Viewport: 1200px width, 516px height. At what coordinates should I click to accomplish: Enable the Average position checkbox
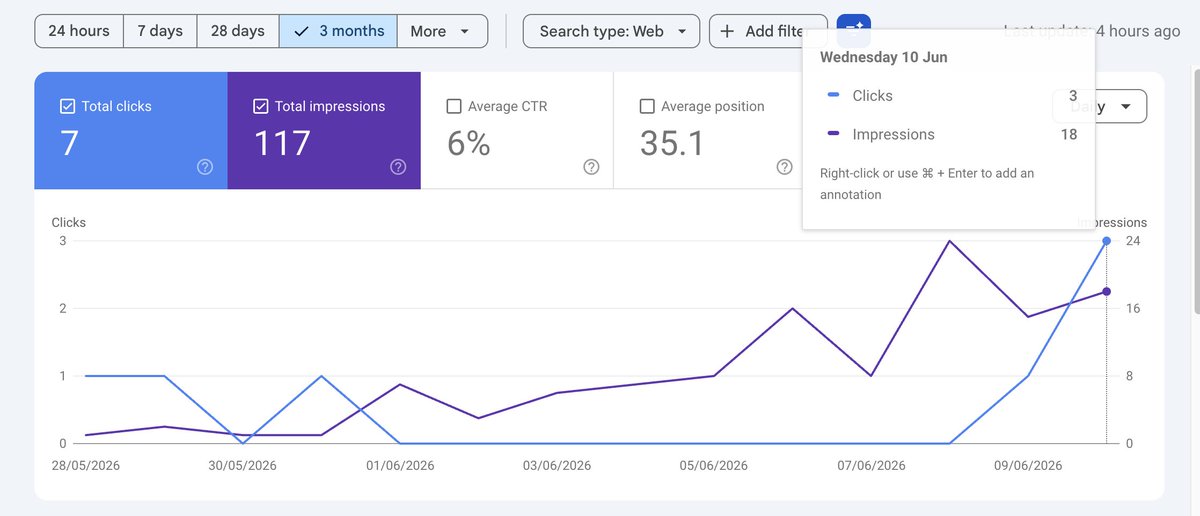647,106
